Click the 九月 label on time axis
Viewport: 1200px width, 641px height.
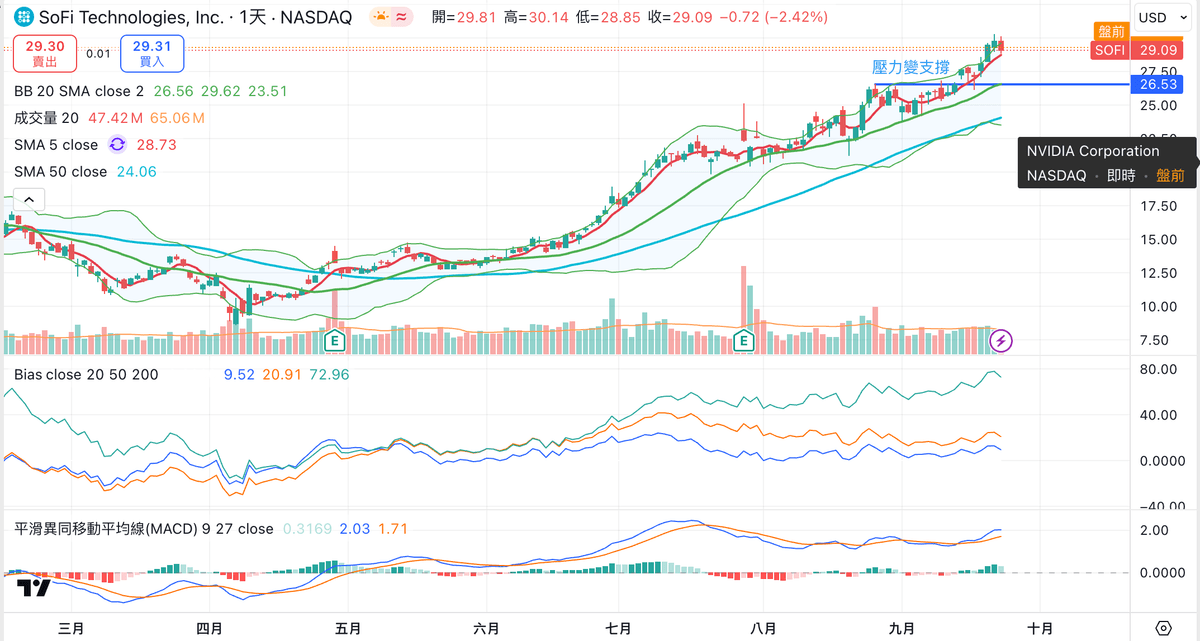coord(902,628)
